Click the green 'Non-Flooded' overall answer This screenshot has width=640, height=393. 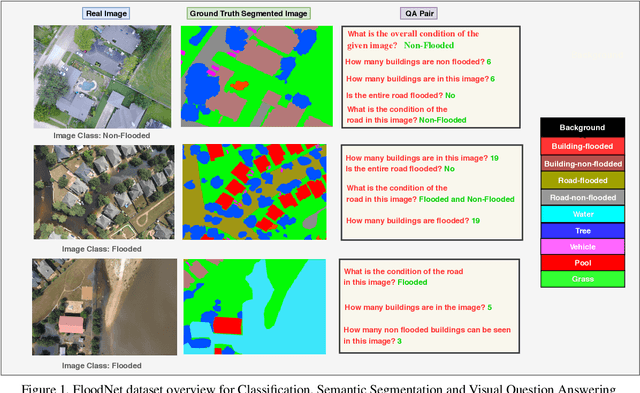(429, 45)
